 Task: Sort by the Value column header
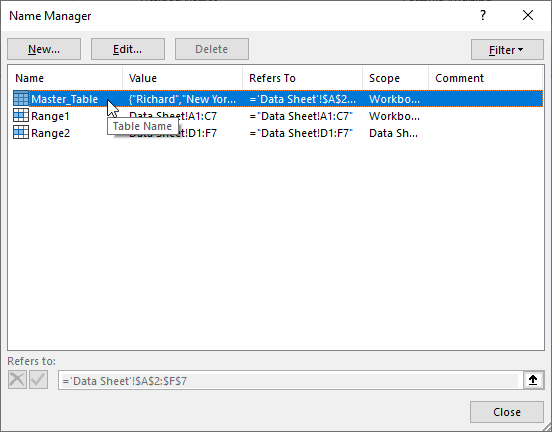pyautogui.click(x=182, y=78)
